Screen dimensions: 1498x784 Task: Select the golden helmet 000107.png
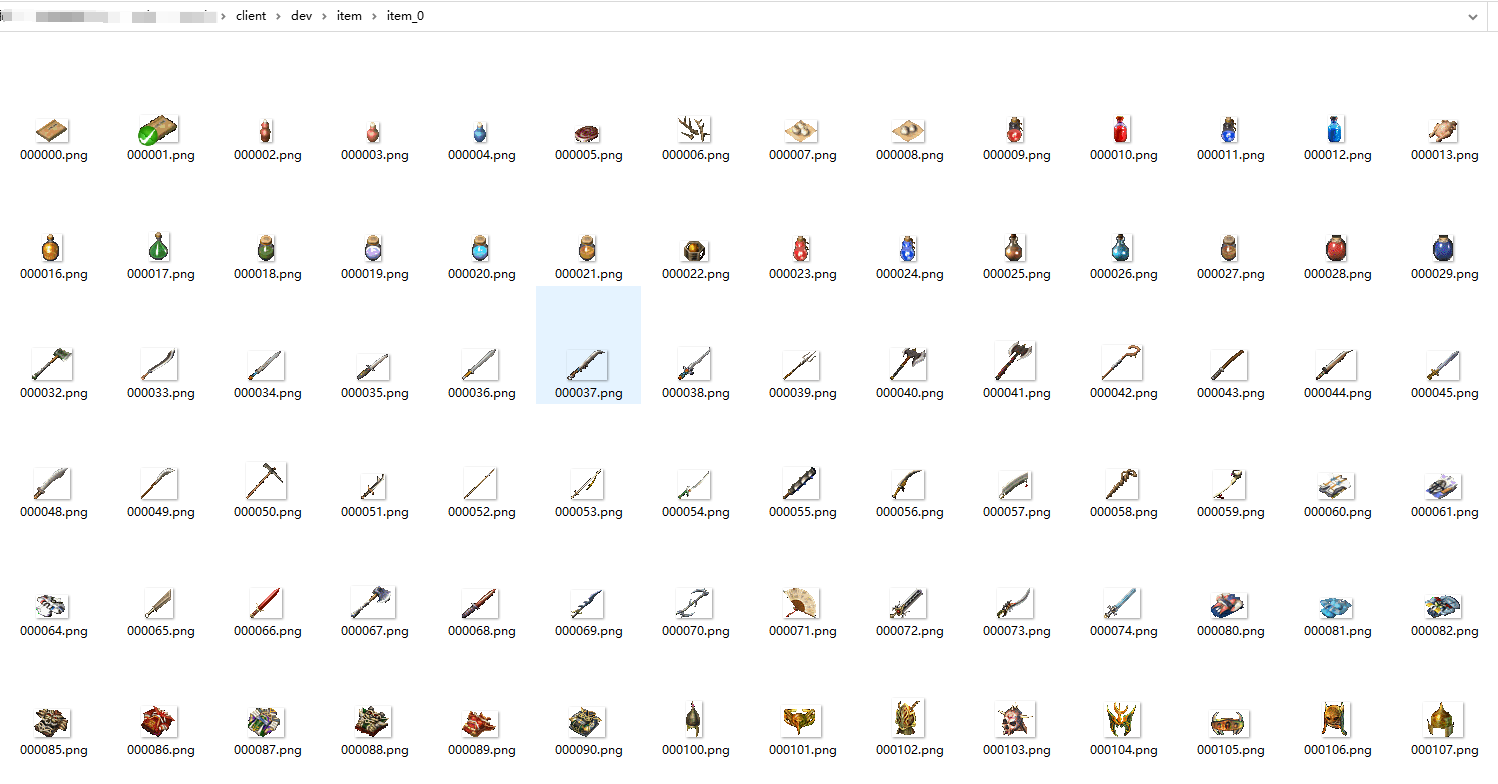click(x=1443, y=720)
